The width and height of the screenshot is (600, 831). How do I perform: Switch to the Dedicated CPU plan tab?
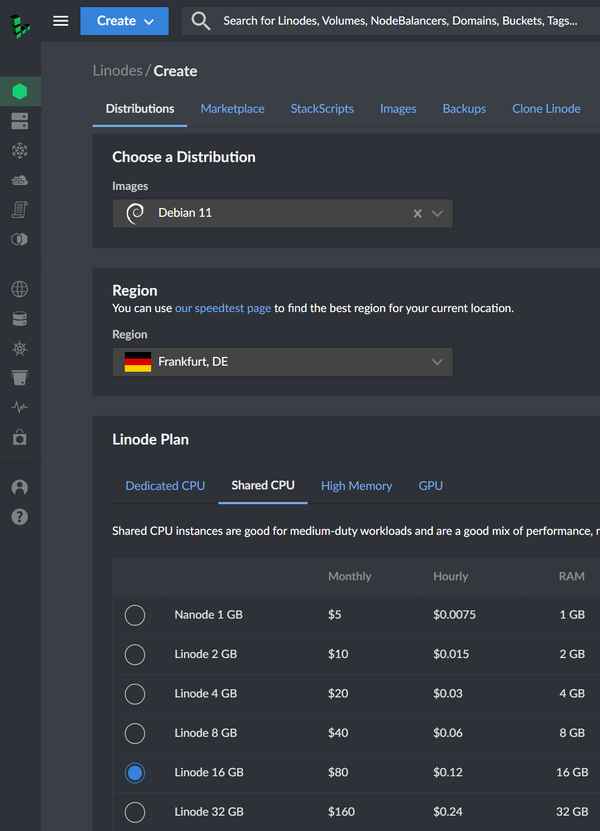165,486
